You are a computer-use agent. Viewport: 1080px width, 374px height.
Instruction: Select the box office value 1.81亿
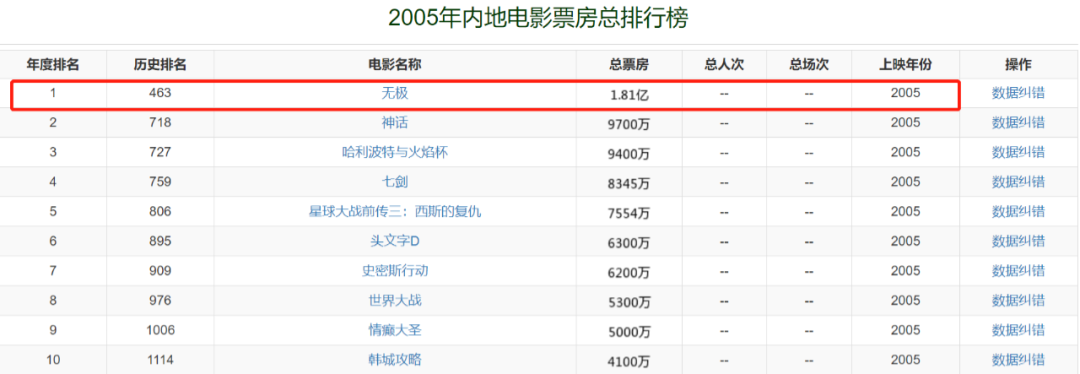629,95
